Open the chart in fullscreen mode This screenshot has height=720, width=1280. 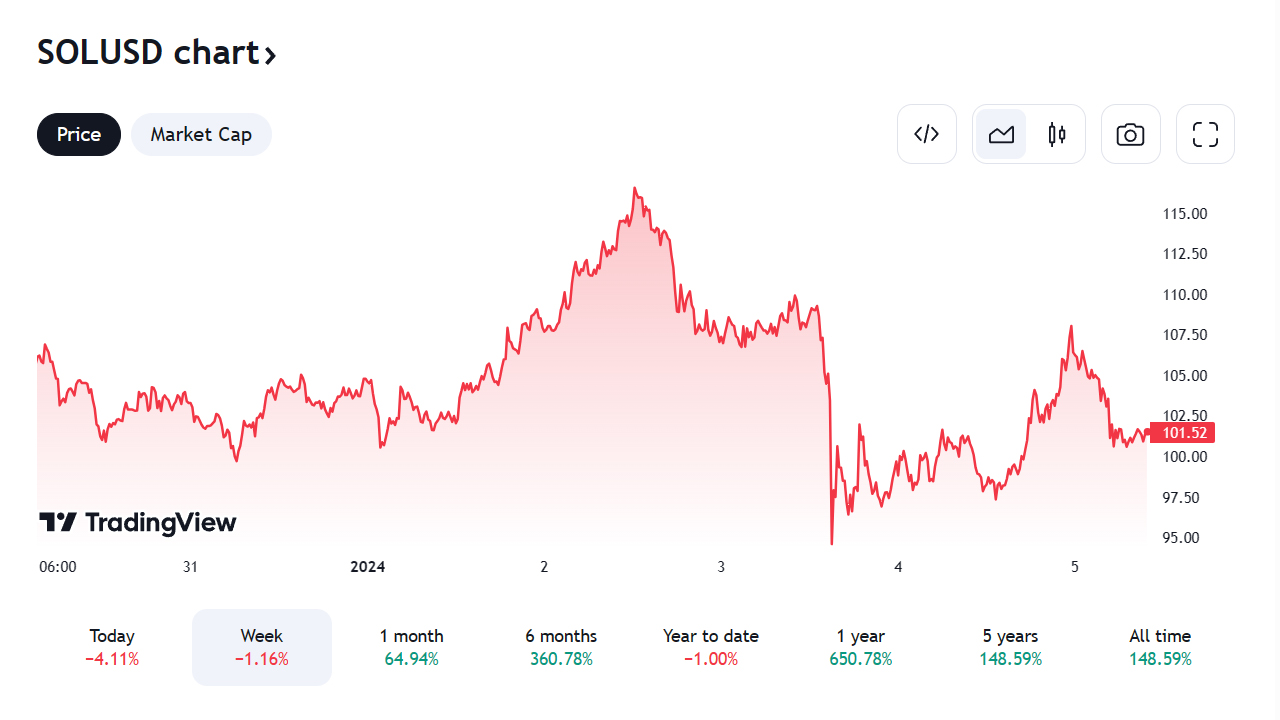(1205, 134)
